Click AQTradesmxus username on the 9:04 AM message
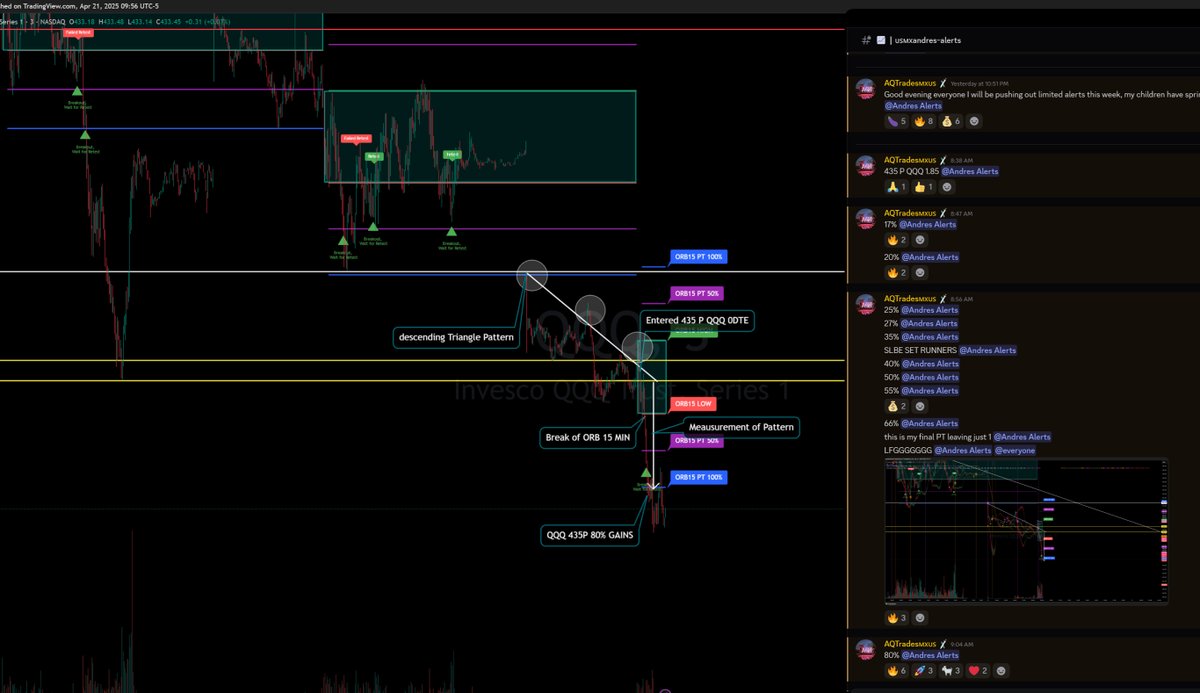The height and width of the screenshot is (693, 1200). click(x=909, y=643)
